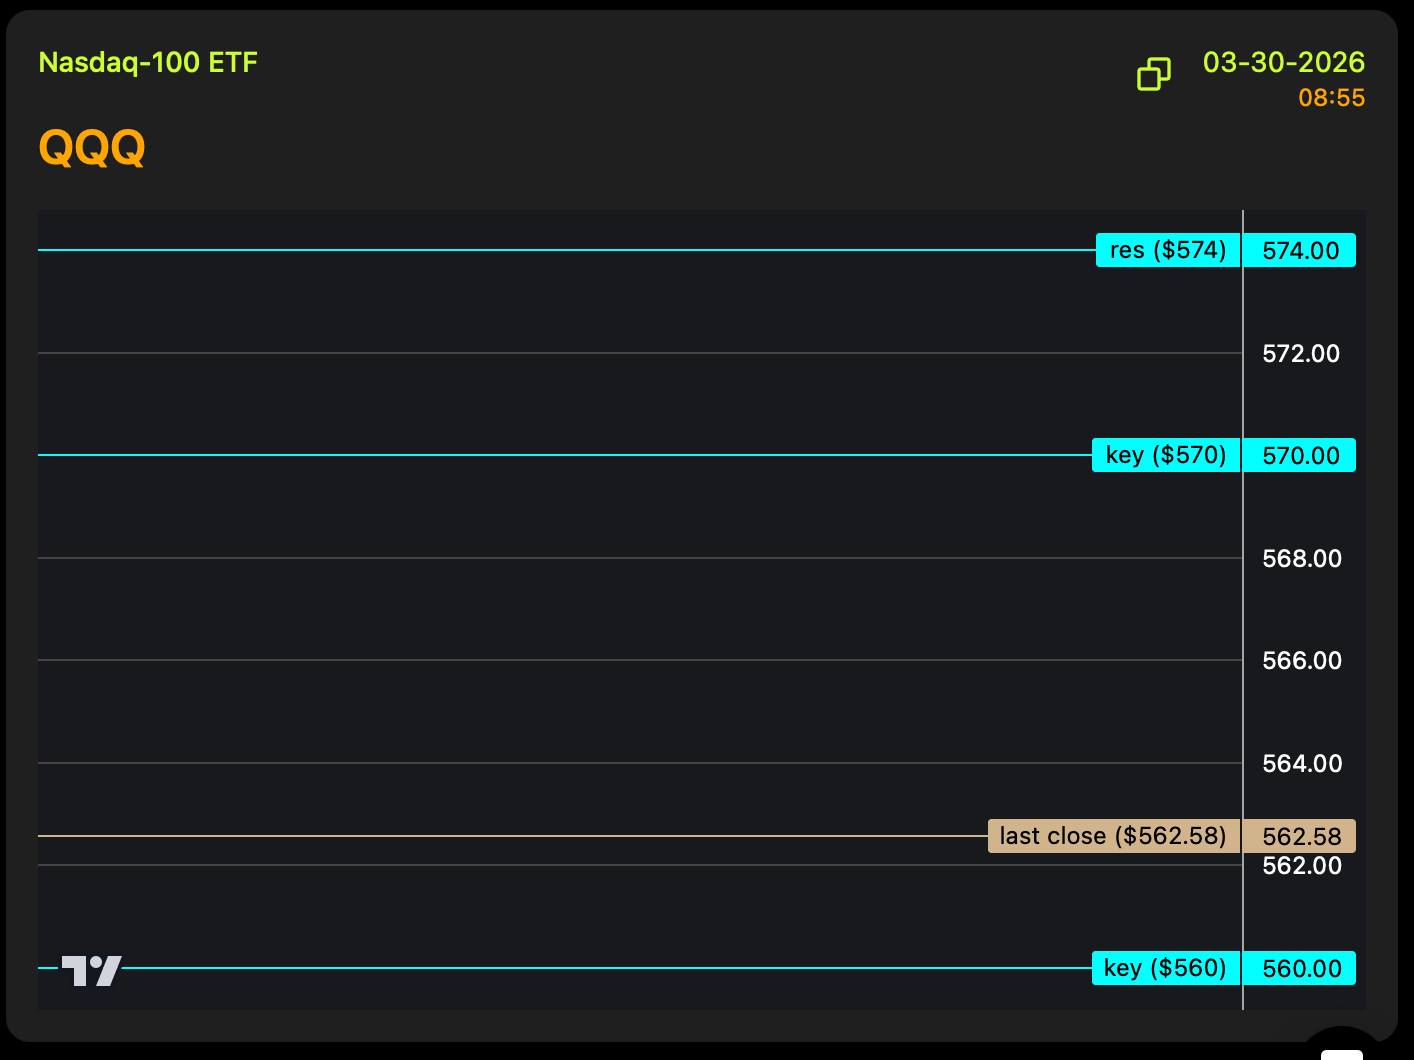The height and width of the screenshot is (1060, 1414).
Task: Click the copy icon beside the date
Action: (1153, 74)
